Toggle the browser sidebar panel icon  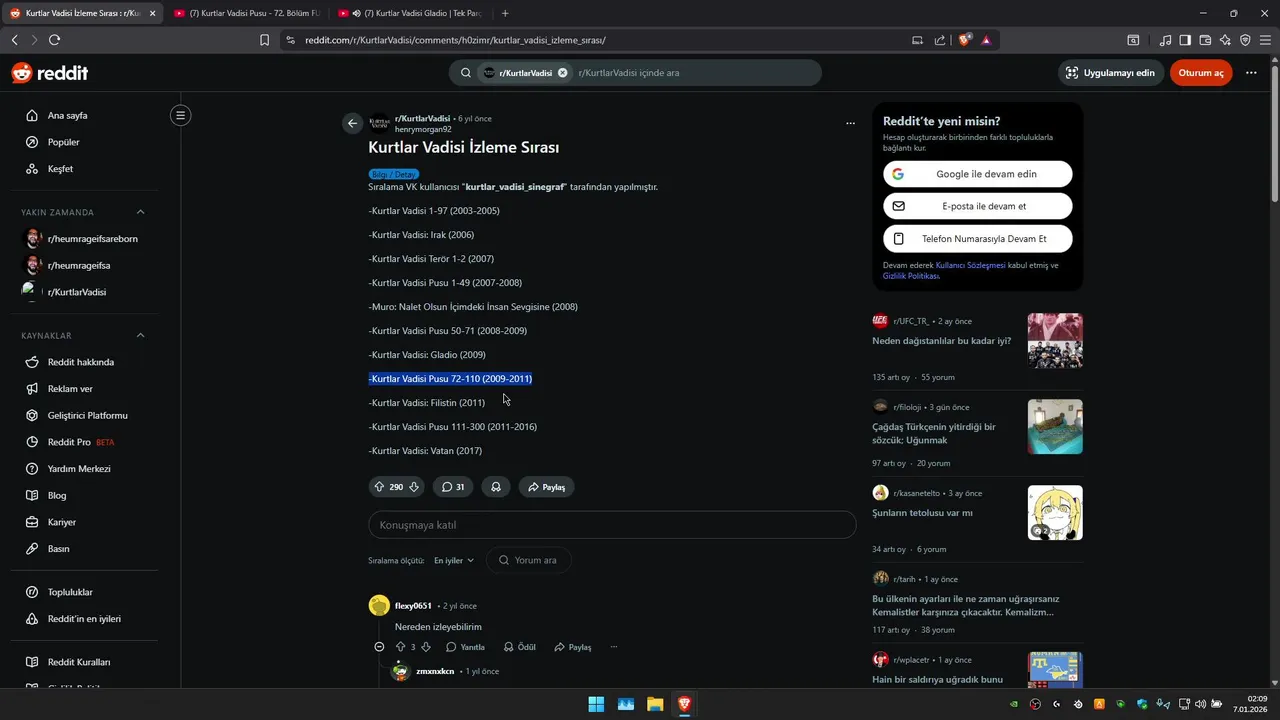pyautogui.click(x=1185, y=40)
